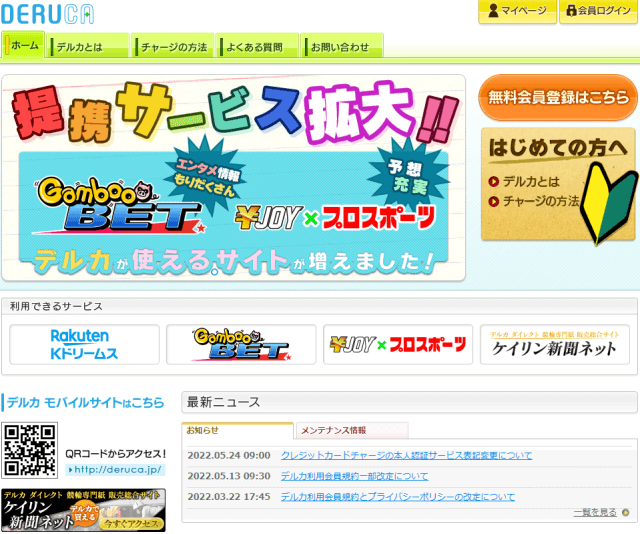
Task: Open ケイリン新聞ネット service logo
Action: (x=555, y=345)
